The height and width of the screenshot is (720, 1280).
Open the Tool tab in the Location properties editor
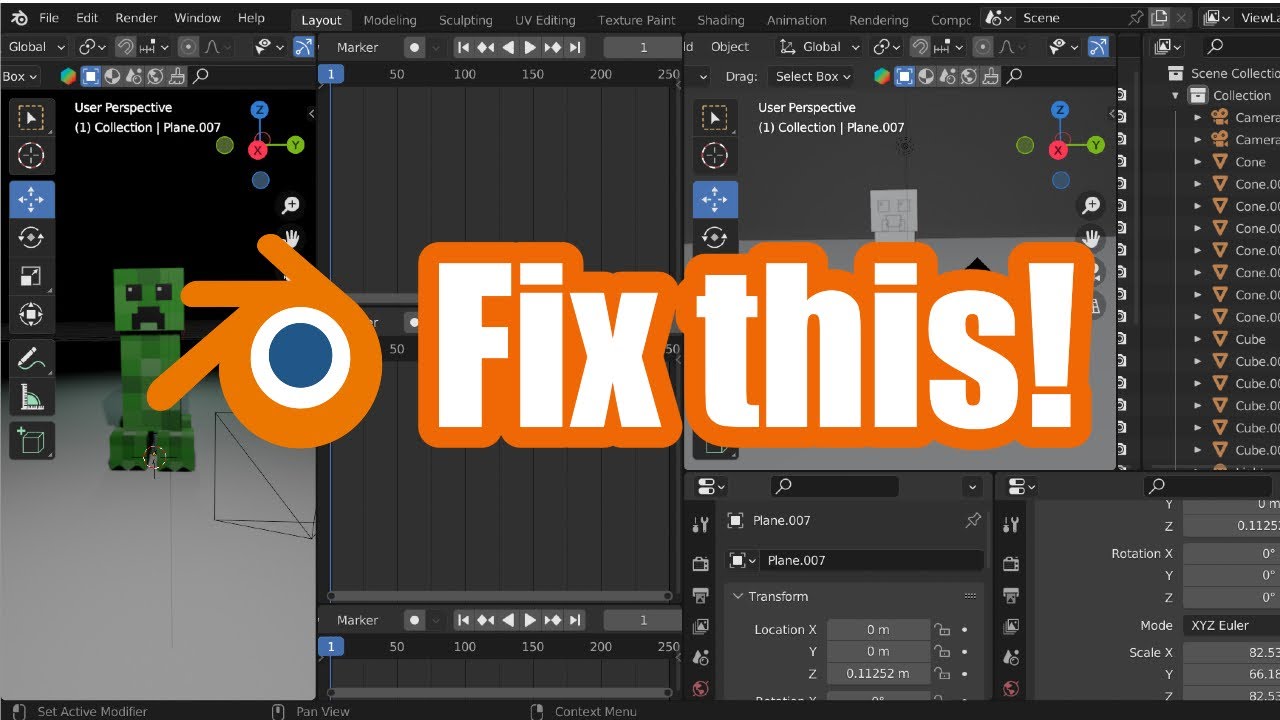point(701,525)
